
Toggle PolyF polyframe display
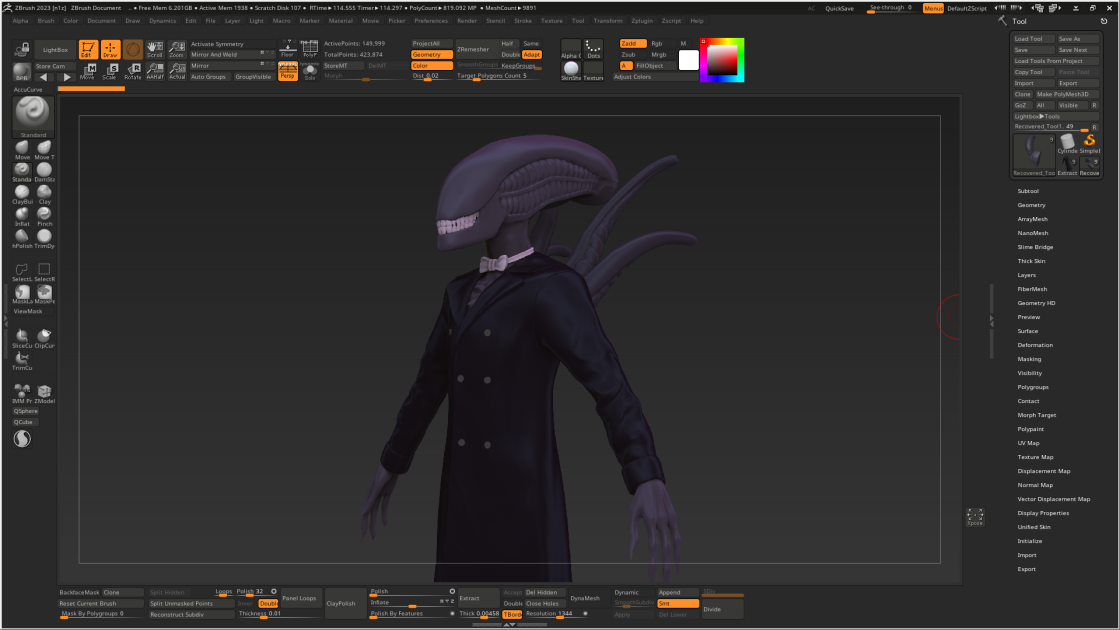[309, 49]
